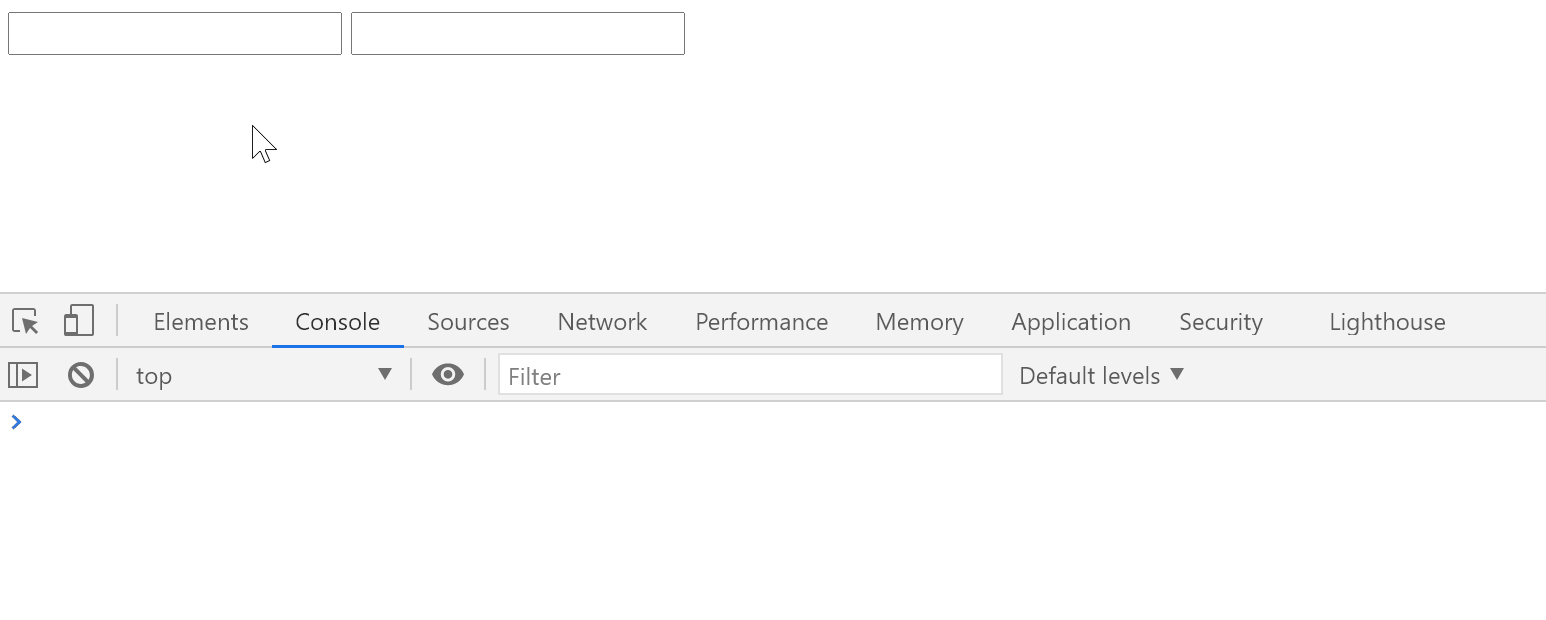This screenshot has height=620, width=1546.
Task: Open the Application tab
Action: click(1070, 322)
